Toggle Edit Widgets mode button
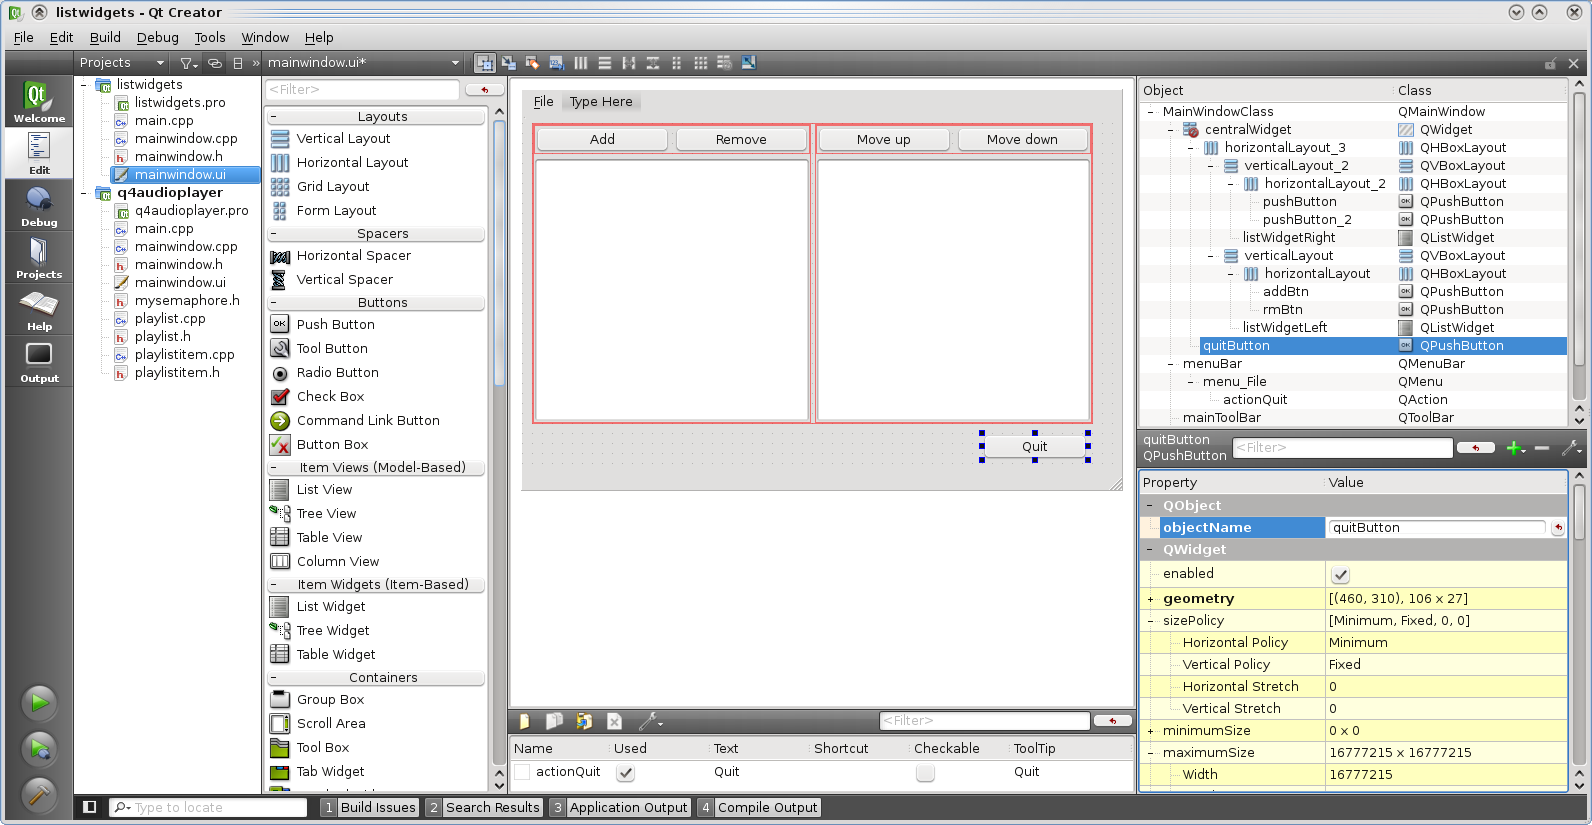 pos(484,63)
